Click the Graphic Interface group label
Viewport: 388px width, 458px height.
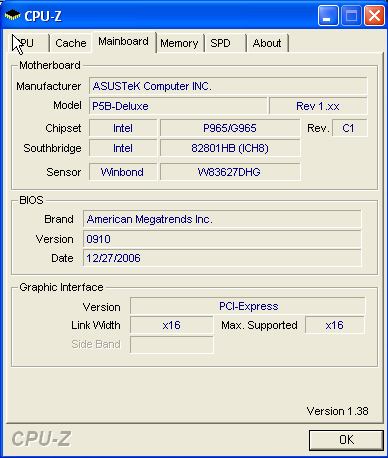[x=61, y=287]
